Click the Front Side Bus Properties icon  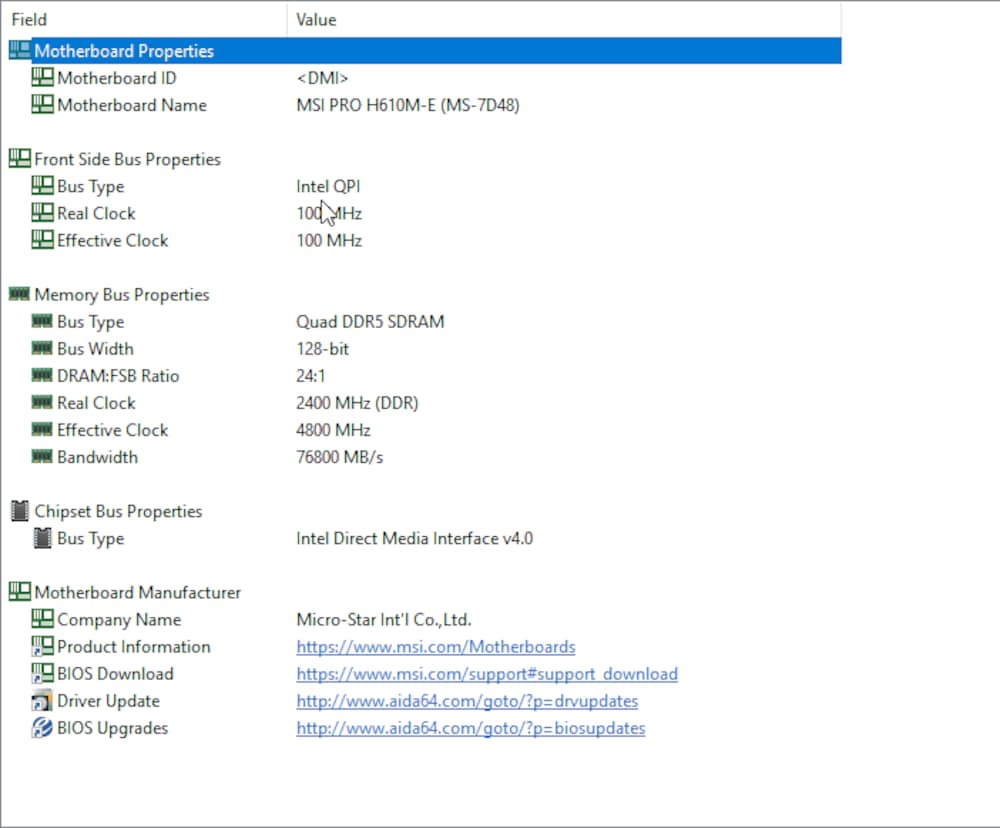tap(20, 159)
